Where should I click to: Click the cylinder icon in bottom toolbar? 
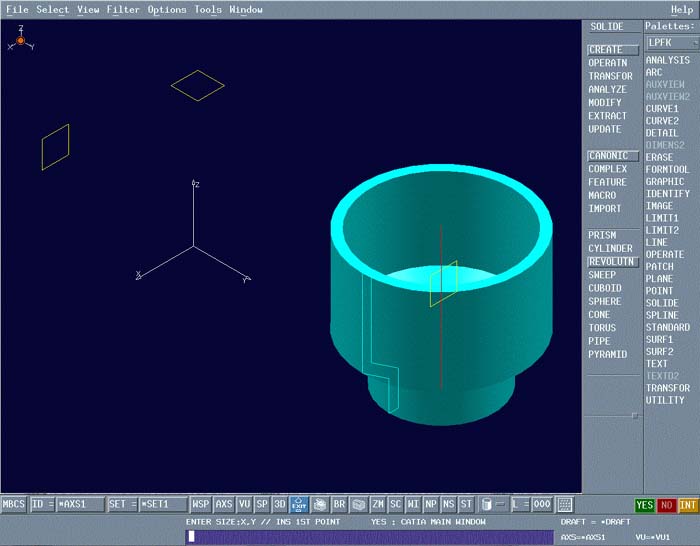tap(487, 505)
